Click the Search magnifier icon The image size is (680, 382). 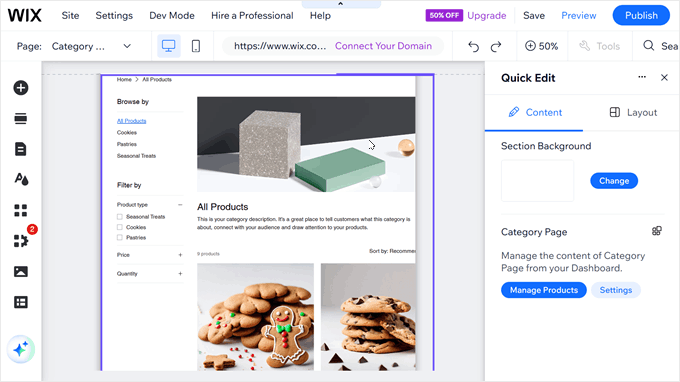coord(649,46)
